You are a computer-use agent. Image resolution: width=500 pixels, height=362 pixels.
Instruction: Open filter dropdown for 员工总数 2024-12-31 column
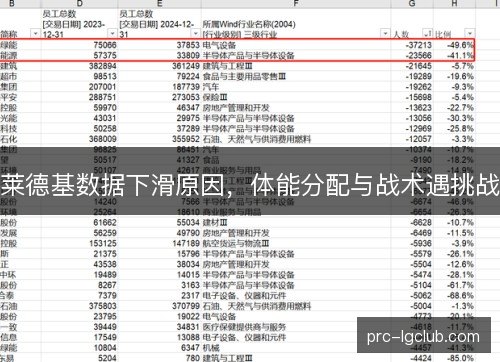[x=196, y=34]
